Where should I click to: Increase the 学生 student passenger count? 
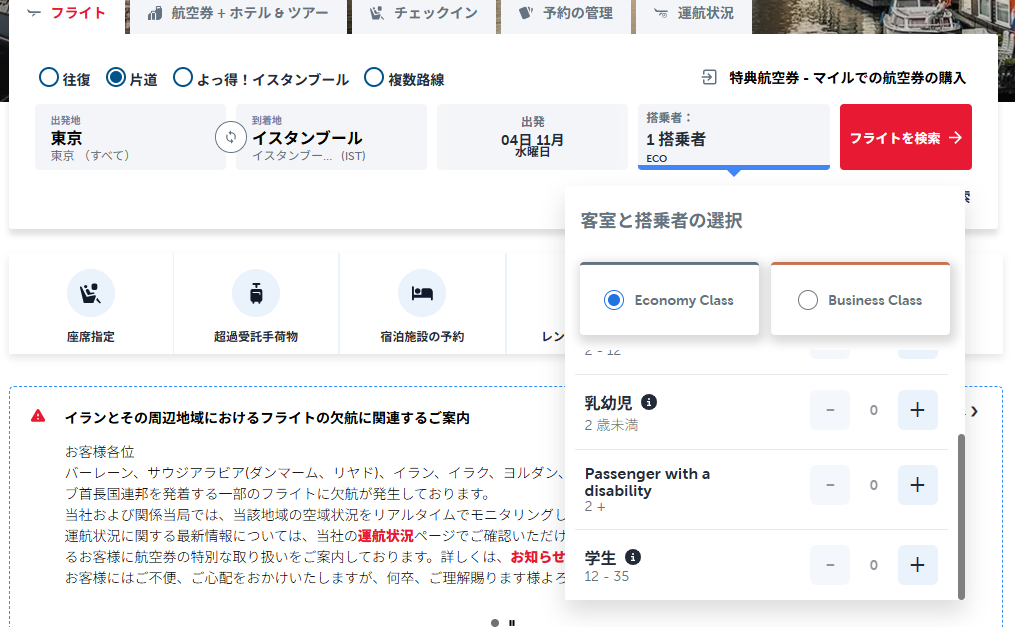tap(917, 565)
